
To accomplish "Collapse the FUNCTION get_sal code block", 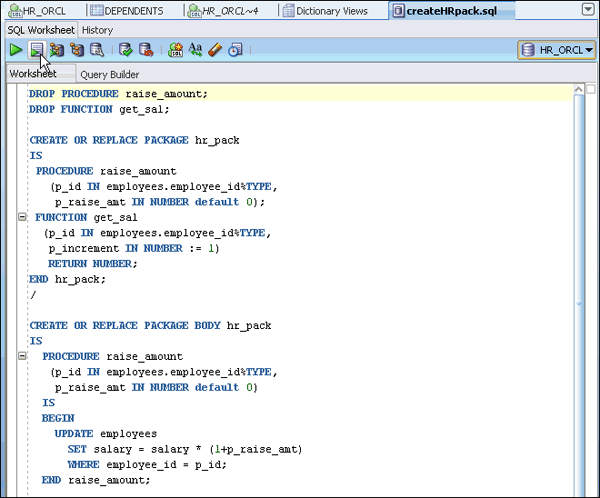I will point(23,217).
